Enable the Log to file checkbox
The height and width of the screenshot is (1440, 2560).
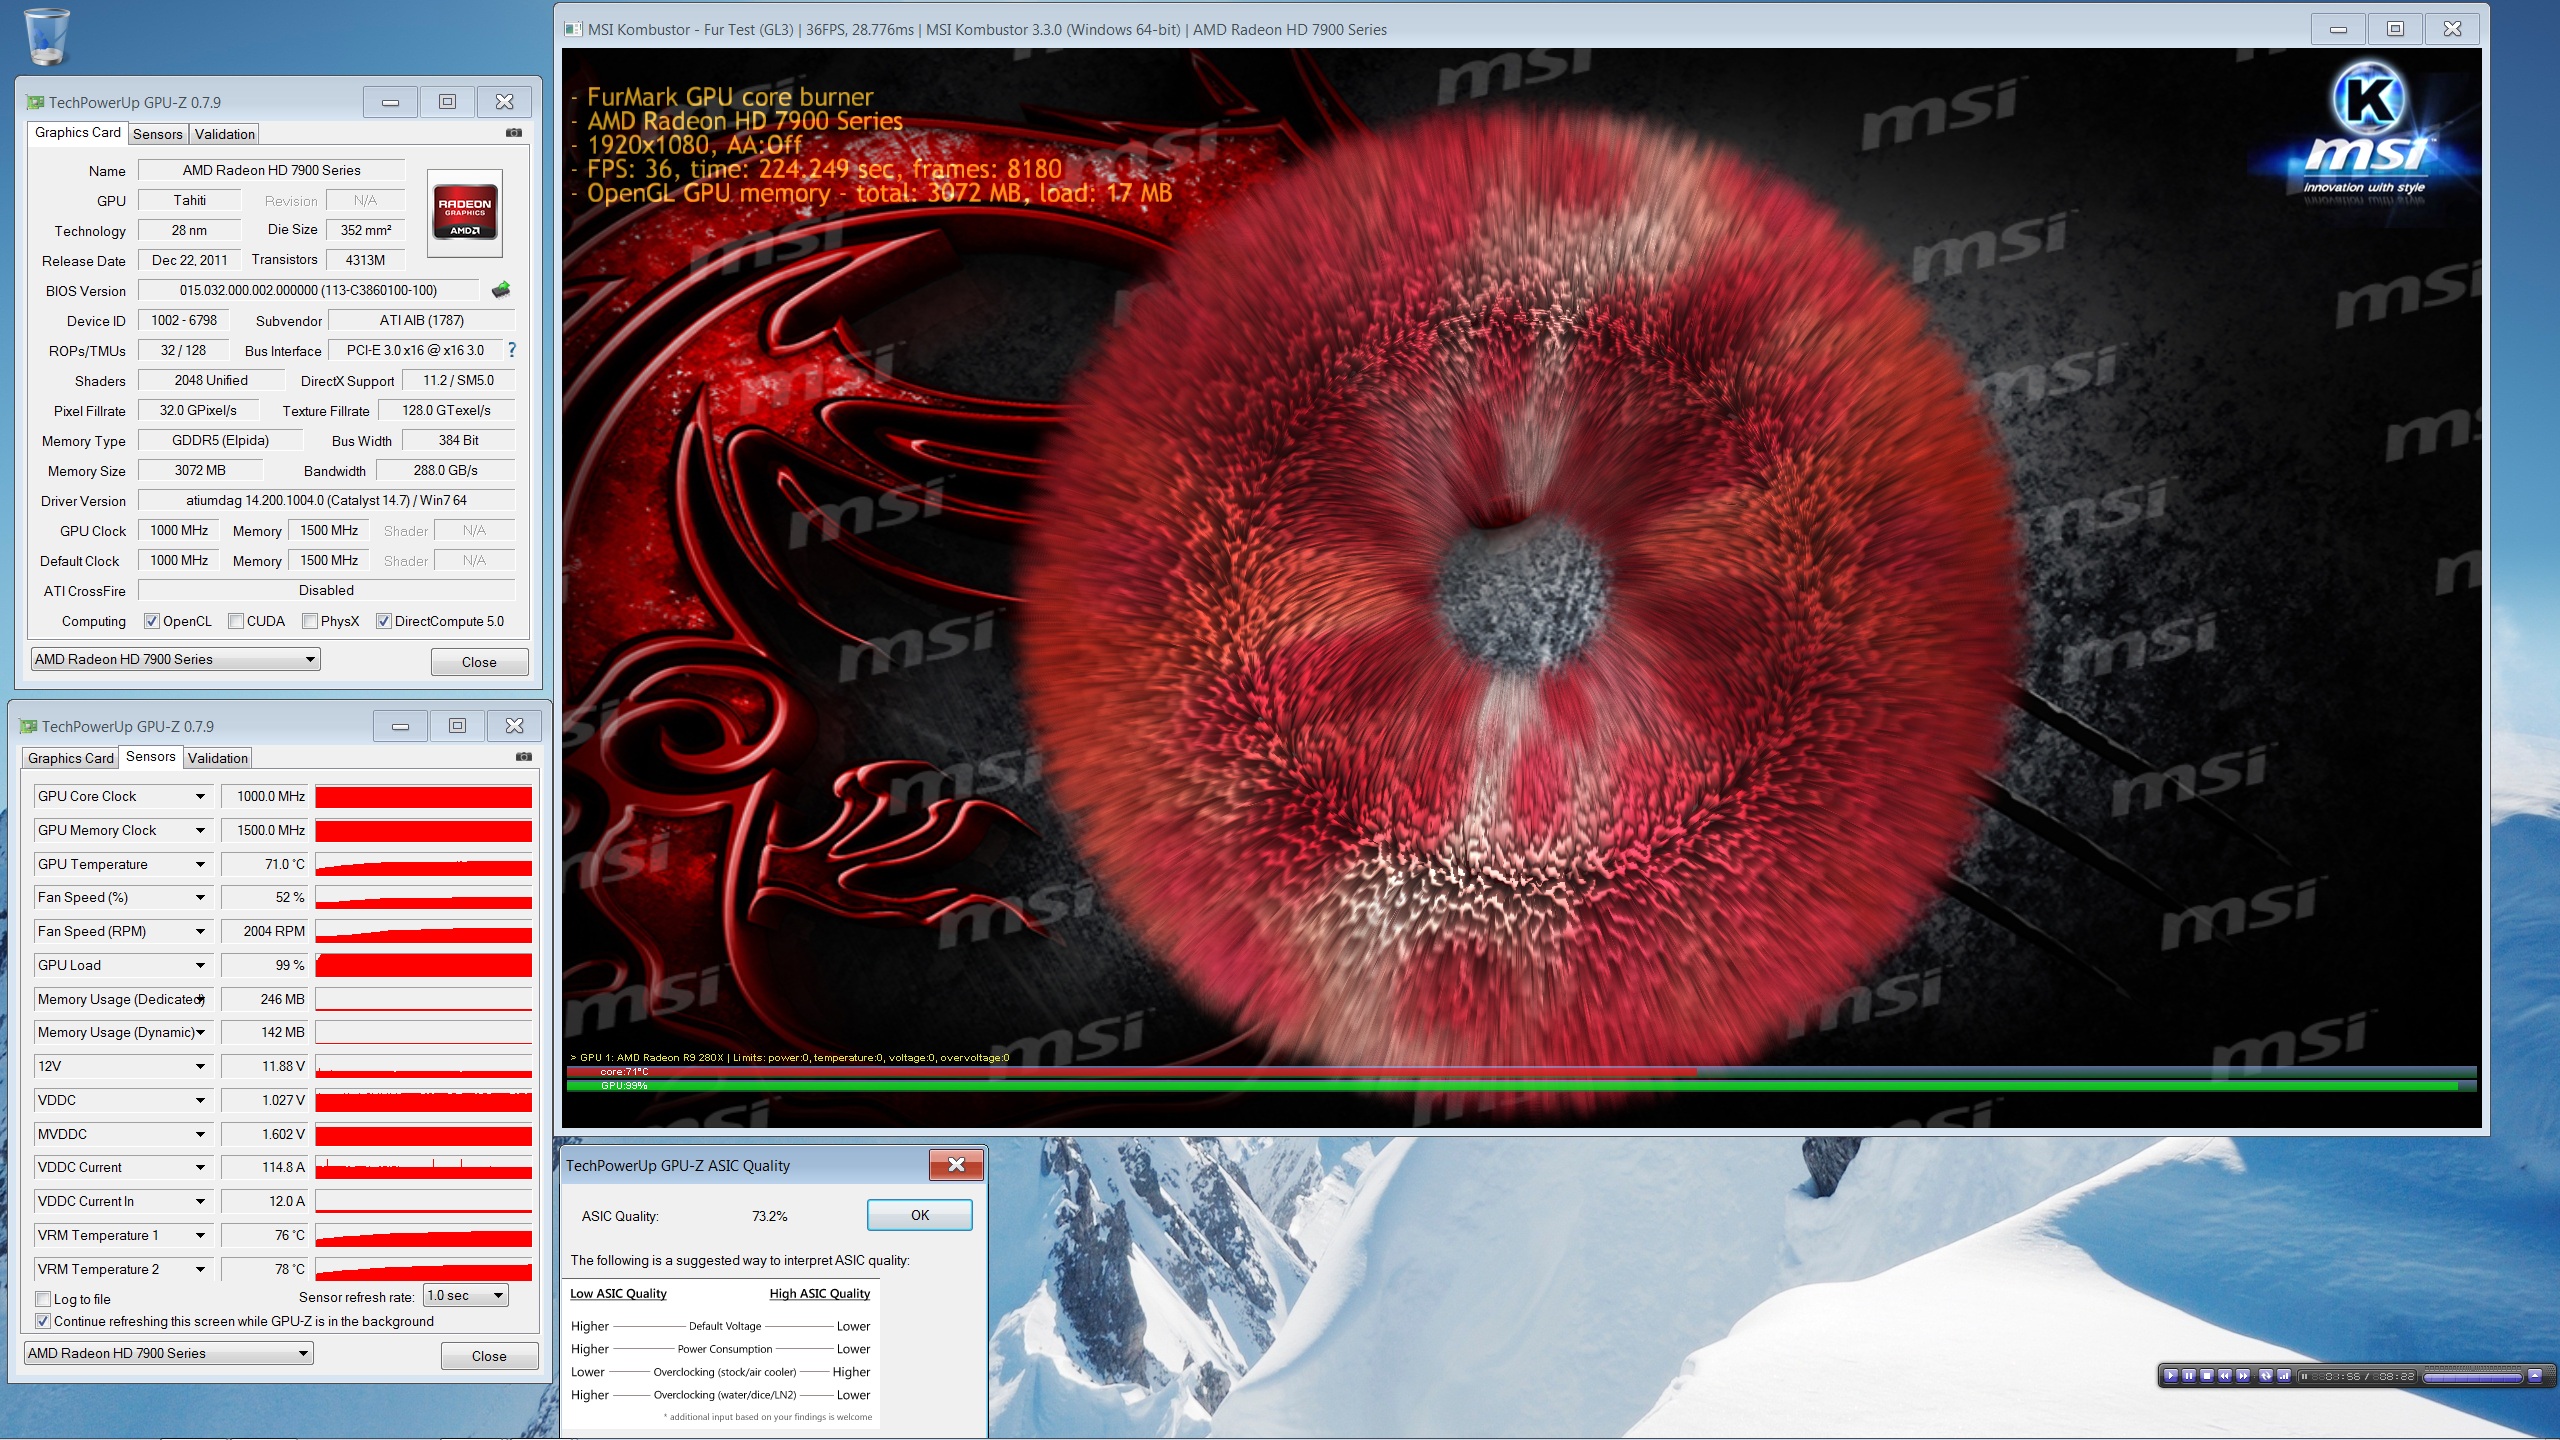[x=43, y=1299]
